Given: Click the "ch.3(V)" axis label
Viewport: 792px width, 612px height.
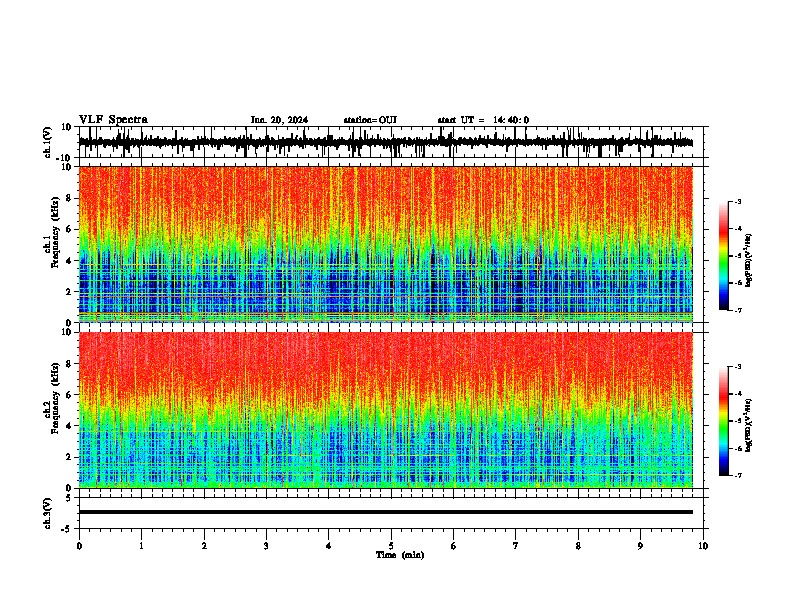Looking at the screenshot, I should 48,513.
